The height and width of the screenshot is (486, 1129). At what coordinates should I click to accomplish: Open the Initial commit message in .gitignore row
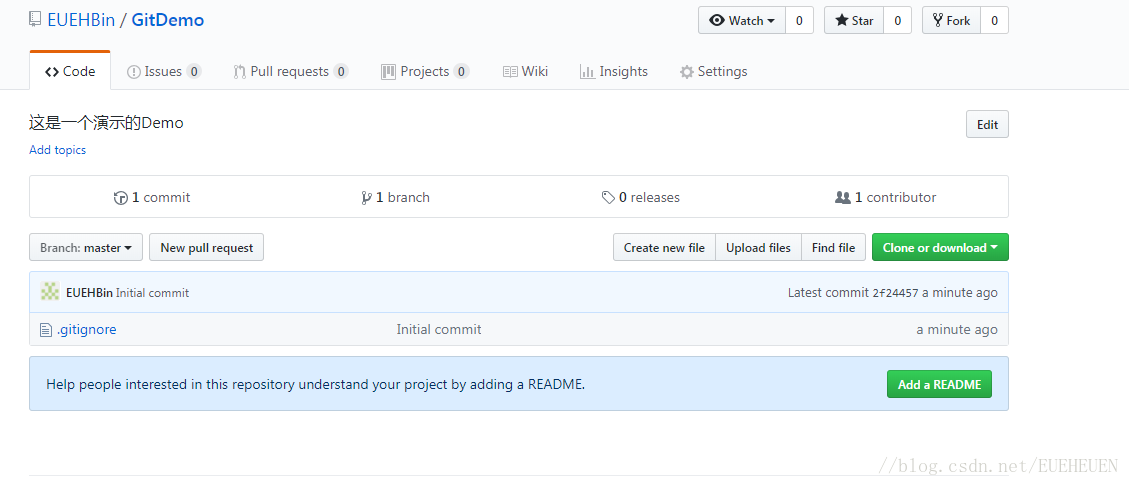439,330
